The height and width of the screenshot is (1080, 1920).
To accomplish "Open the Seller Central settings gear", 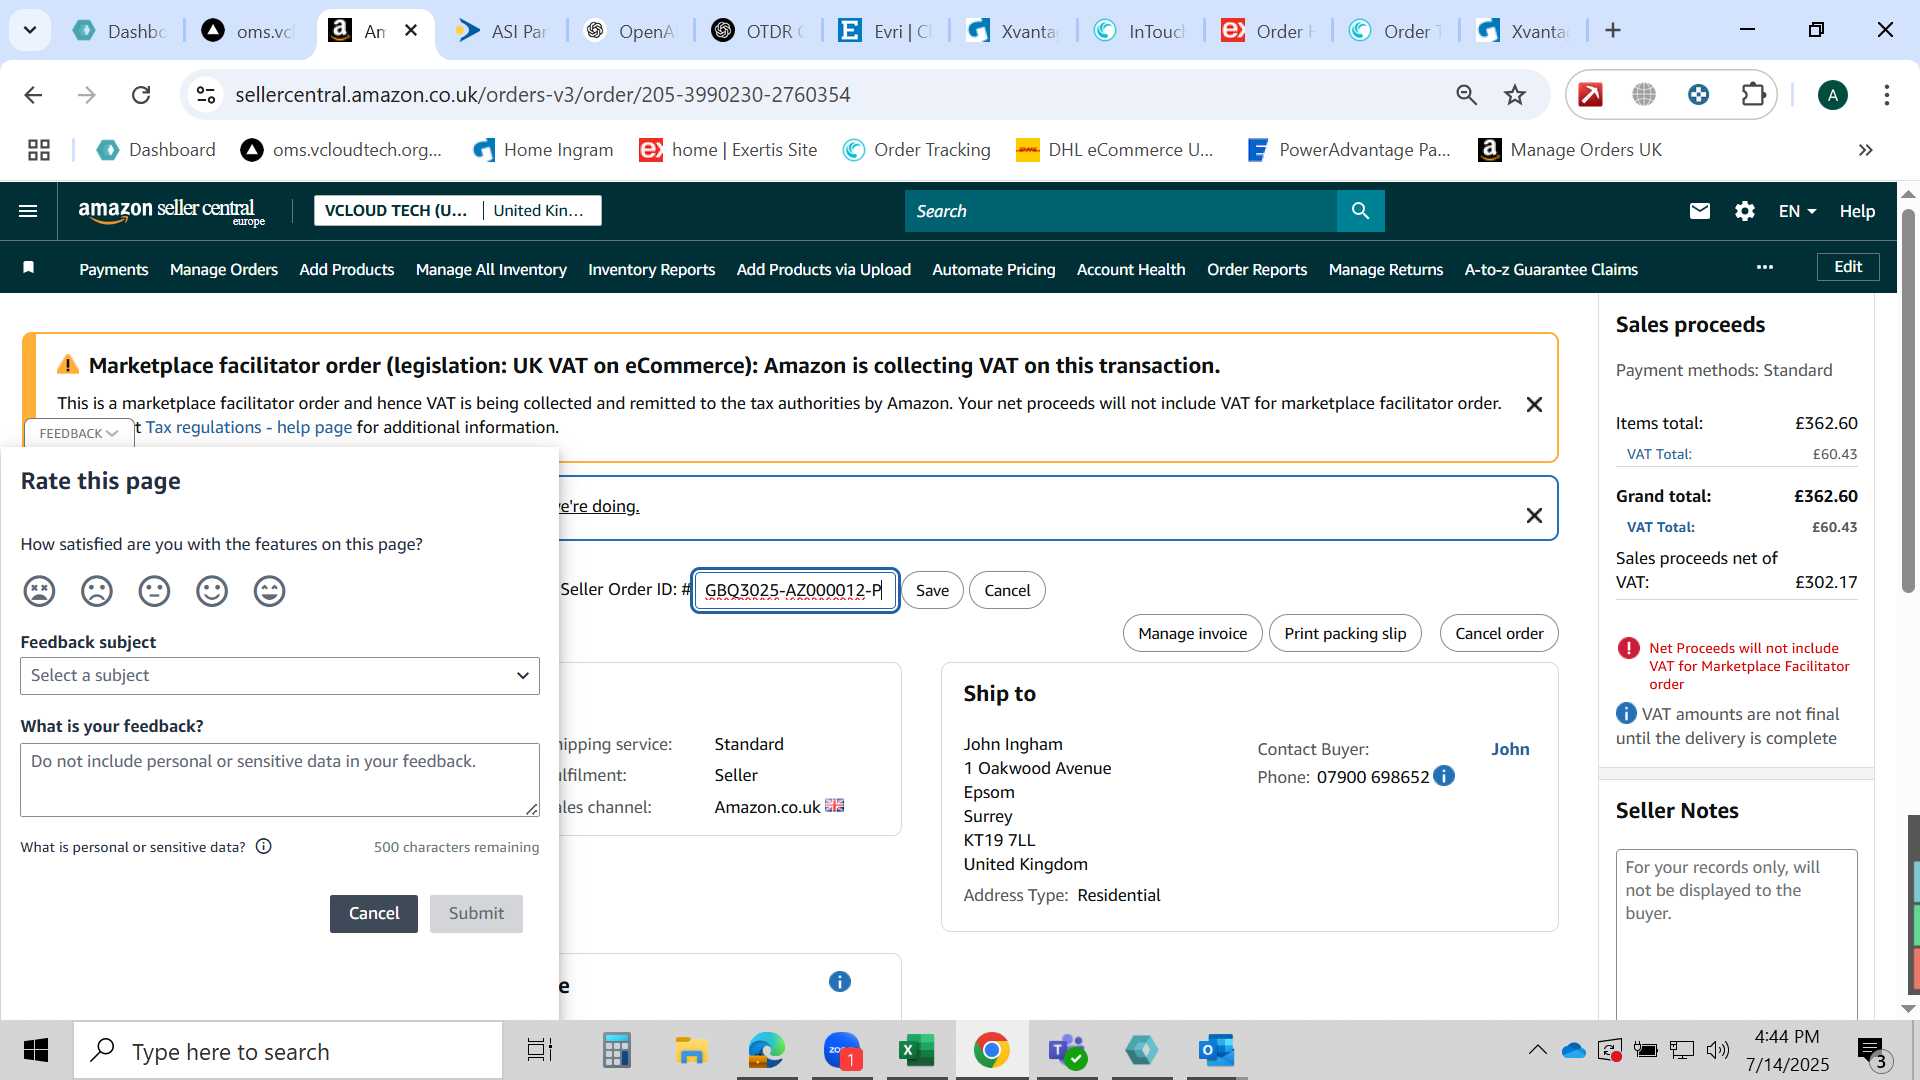I will [x=1745, y=211].
